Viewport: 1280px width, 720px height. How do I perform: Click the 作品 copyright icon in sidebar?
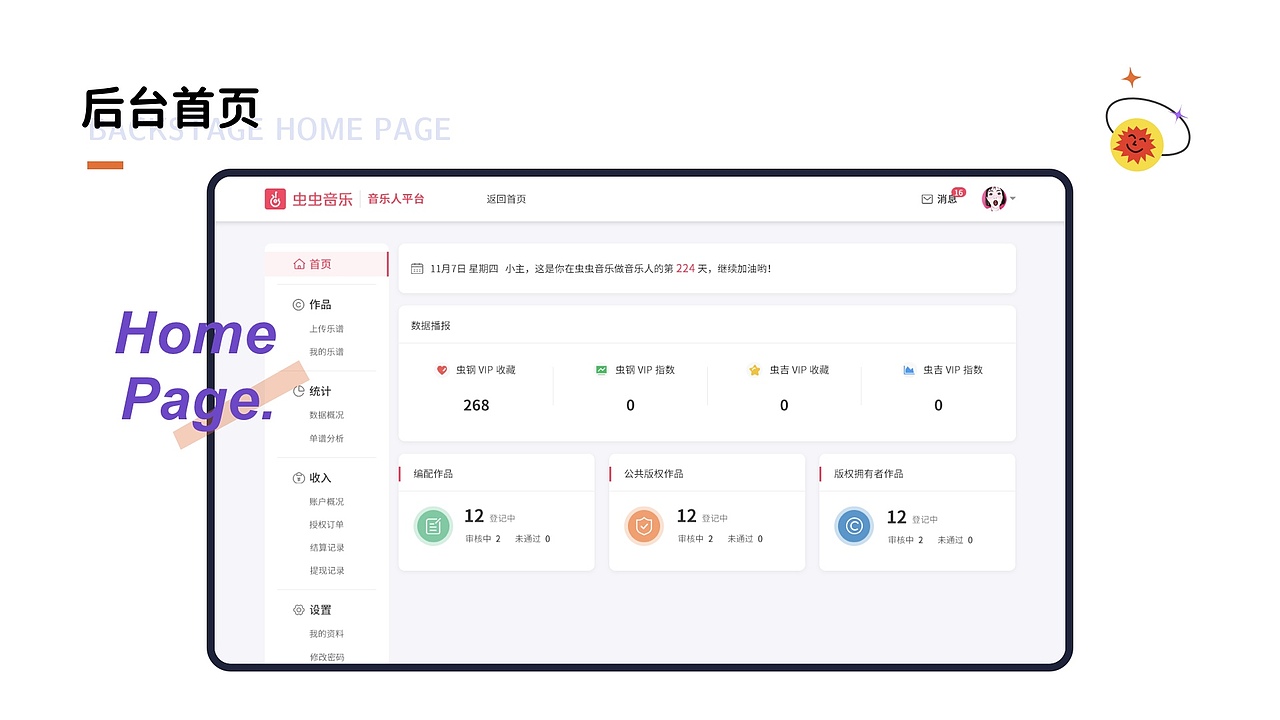(298, 305)
